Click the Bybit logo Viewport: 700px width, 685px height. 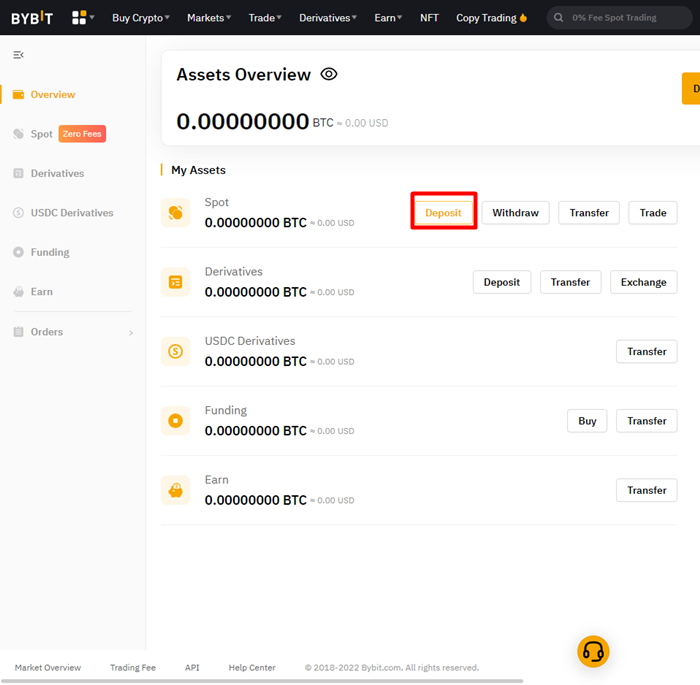pos(32,18)
